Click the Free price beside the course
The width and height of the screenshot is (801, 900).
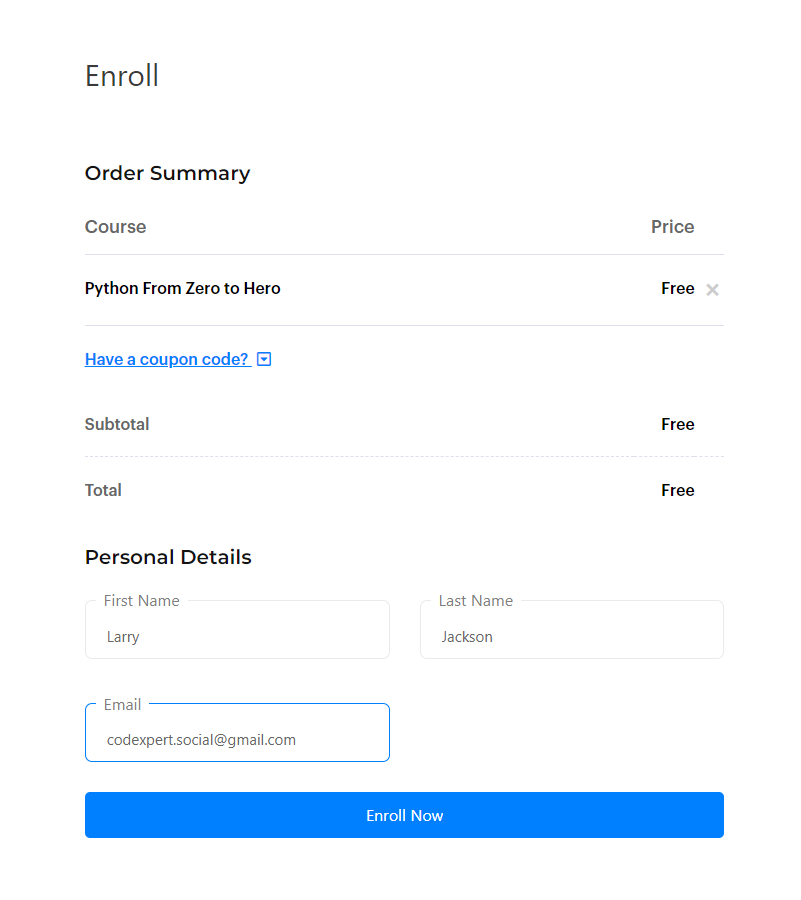(678, 288)
